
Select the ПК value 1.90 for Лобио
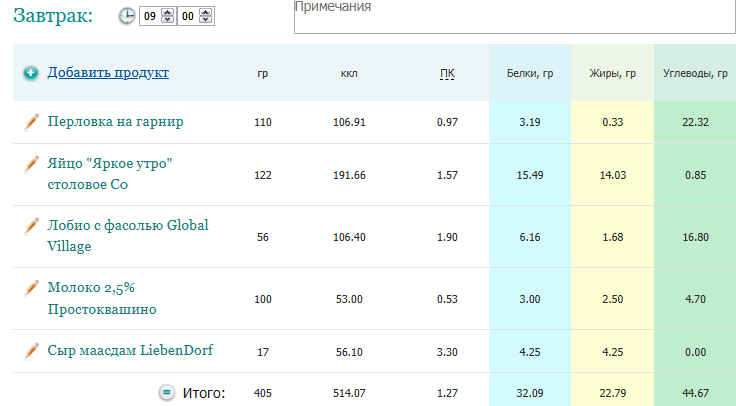447,237
